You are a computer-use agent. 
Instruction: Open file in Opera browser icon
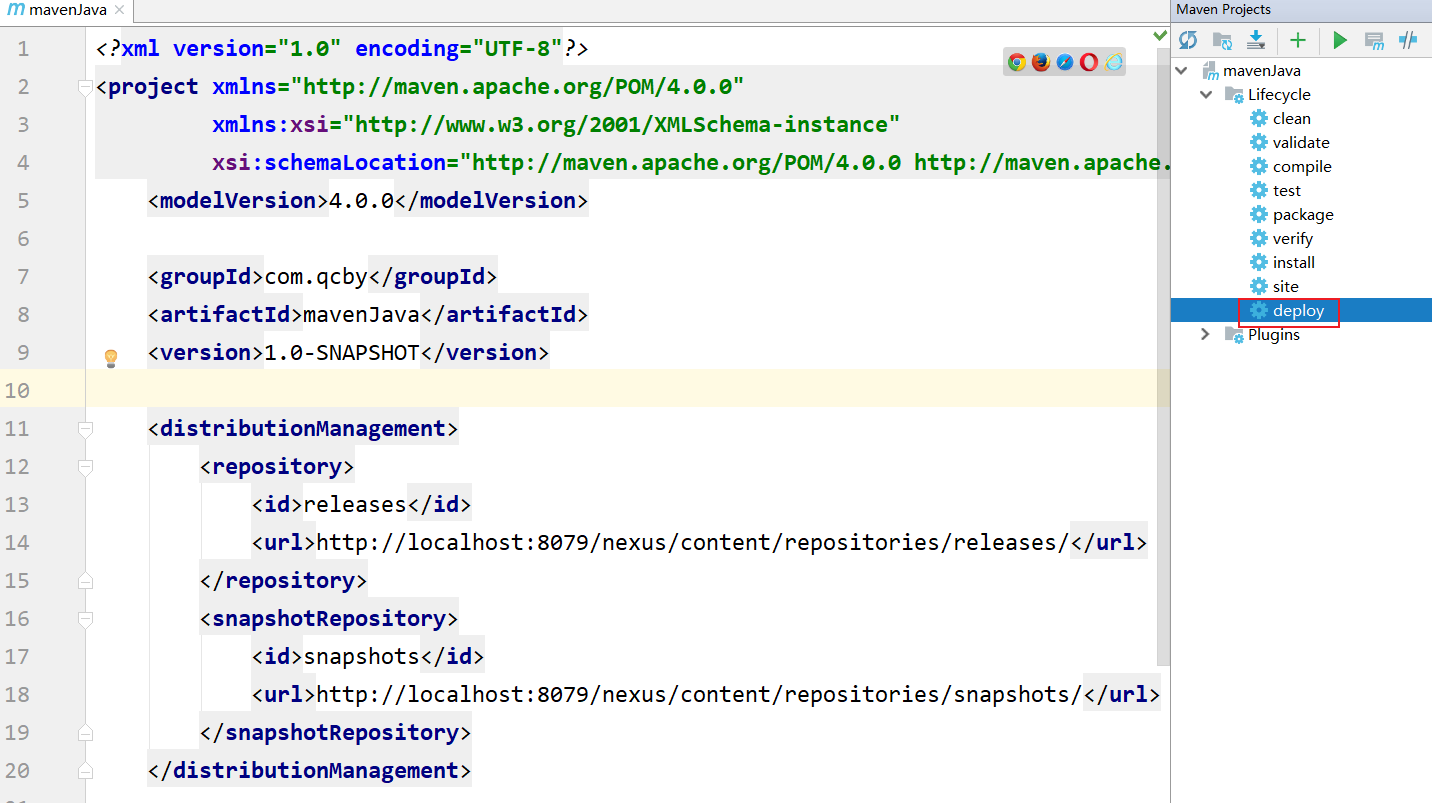[1089, 62]
